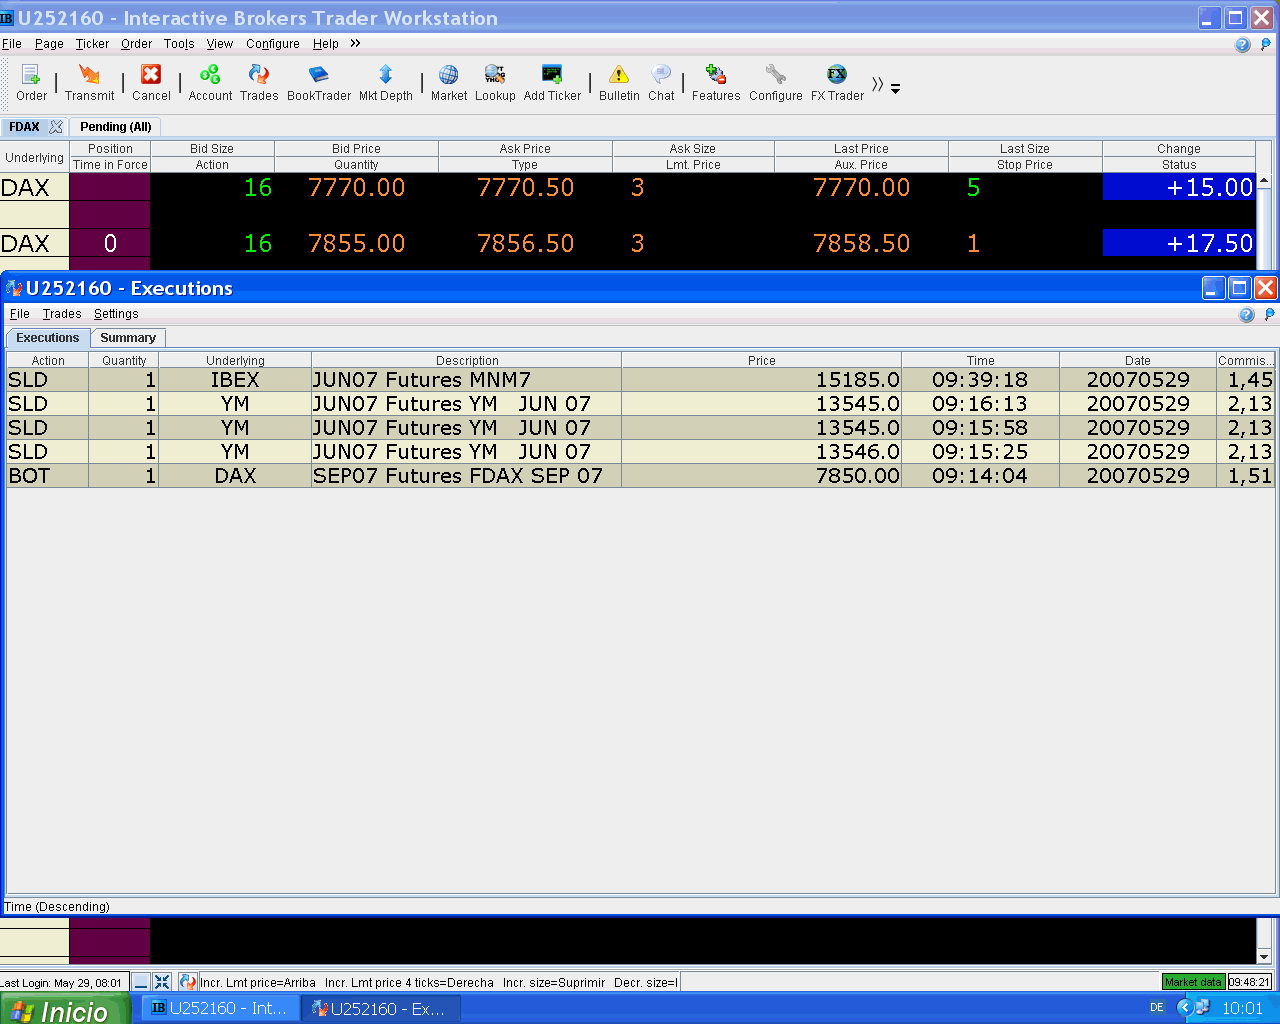Open the Mkt Depth tool

click(386, 83)
